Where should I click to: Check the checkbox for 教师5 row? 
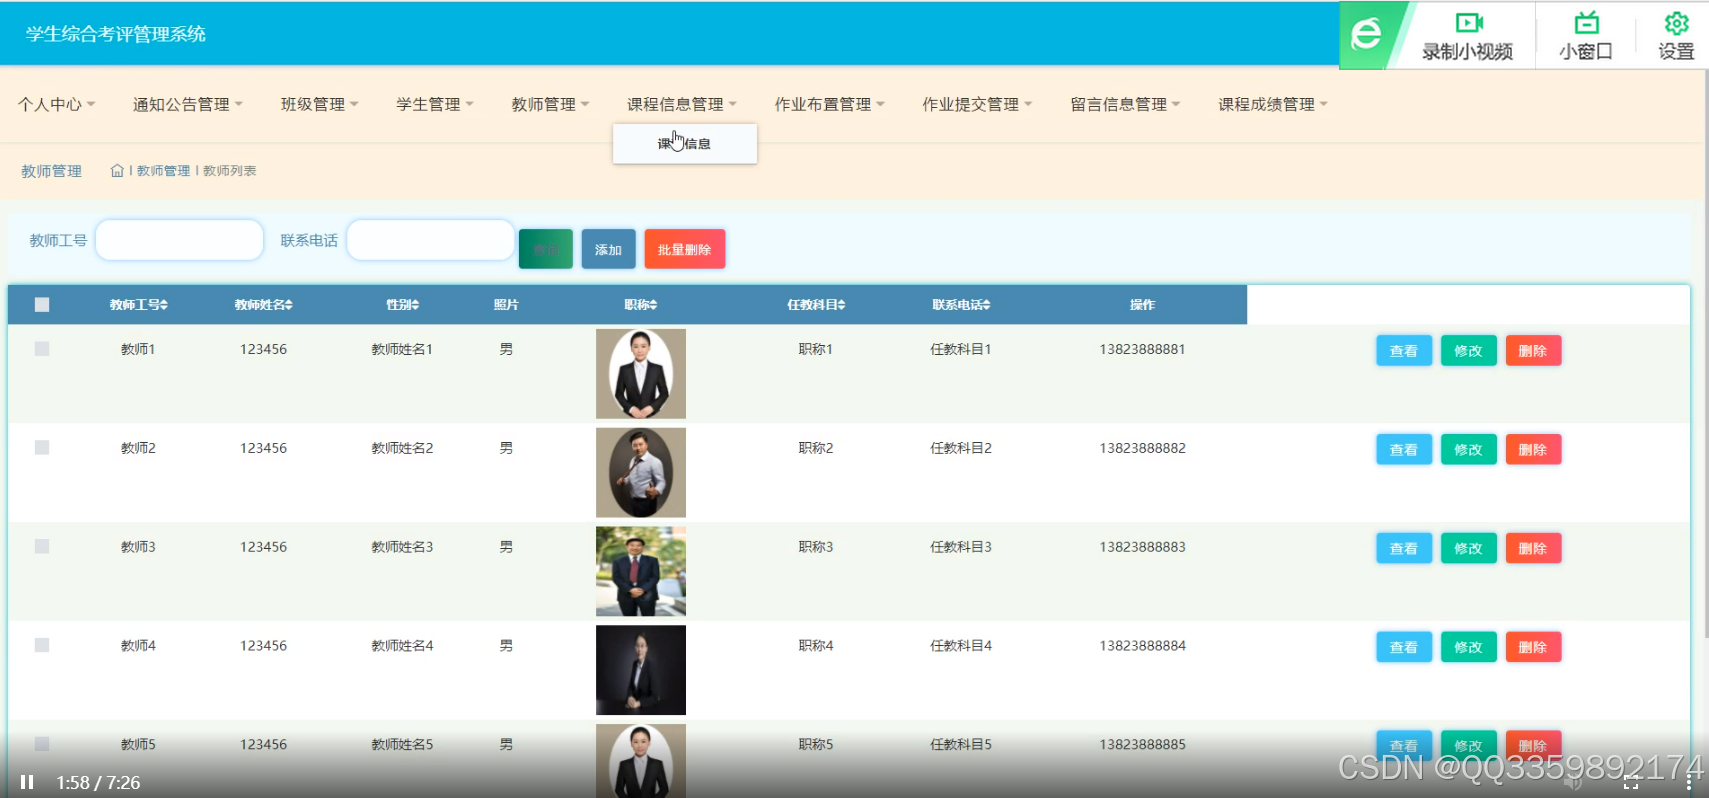(x=42, y=744)
